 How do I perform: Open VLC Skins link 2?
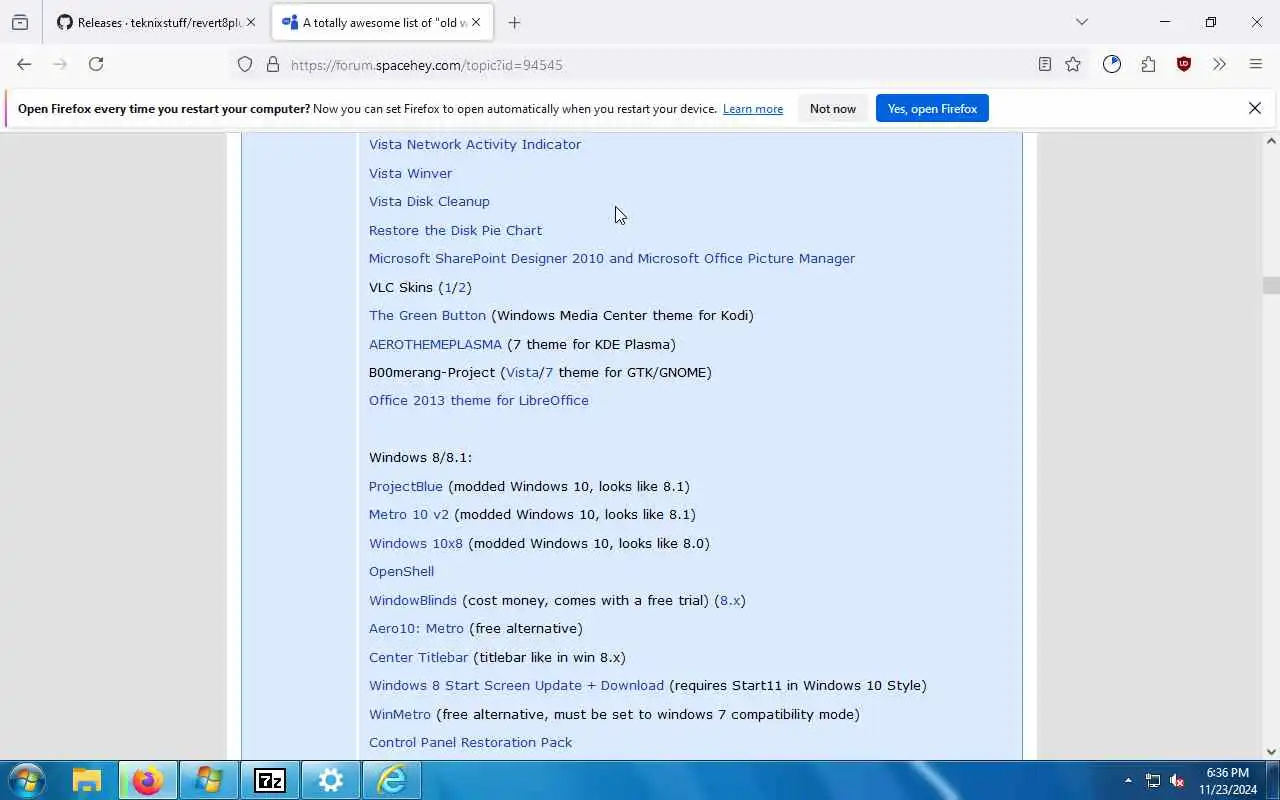point(461,287)
